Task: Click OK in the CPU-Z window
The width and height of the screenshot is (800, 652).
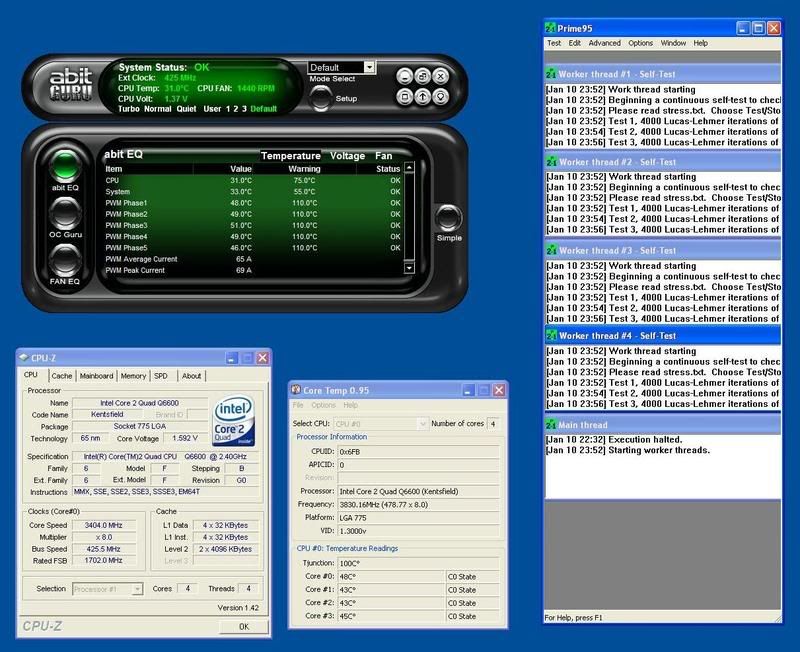Action: tap(244, 626)
